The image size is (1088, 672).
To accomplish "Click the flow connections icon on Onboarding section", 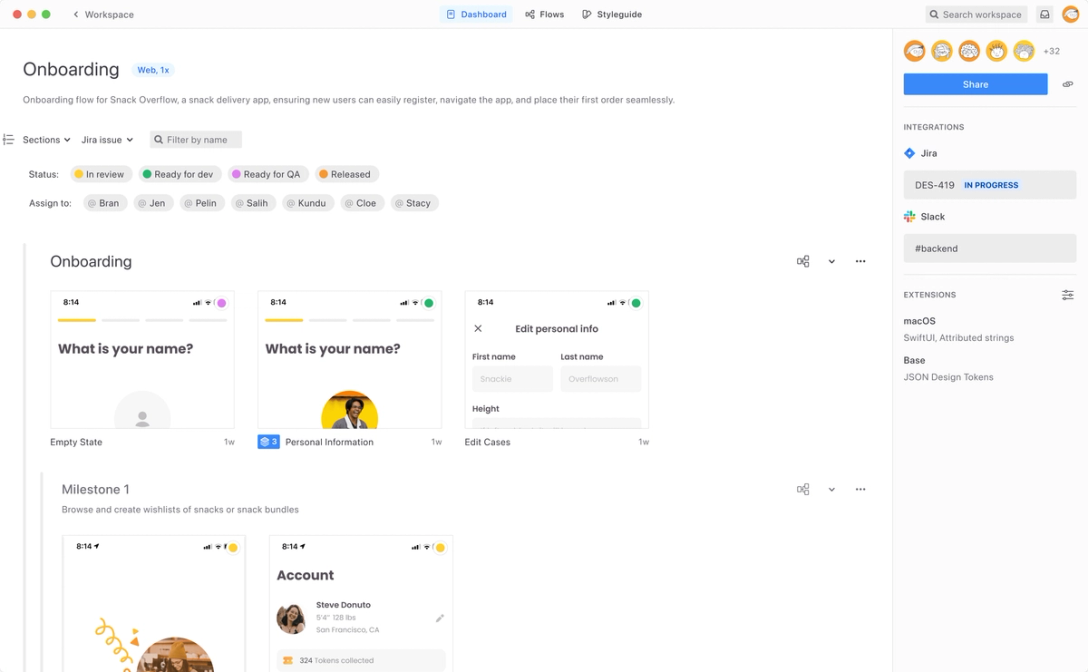I will click(803, 261).
